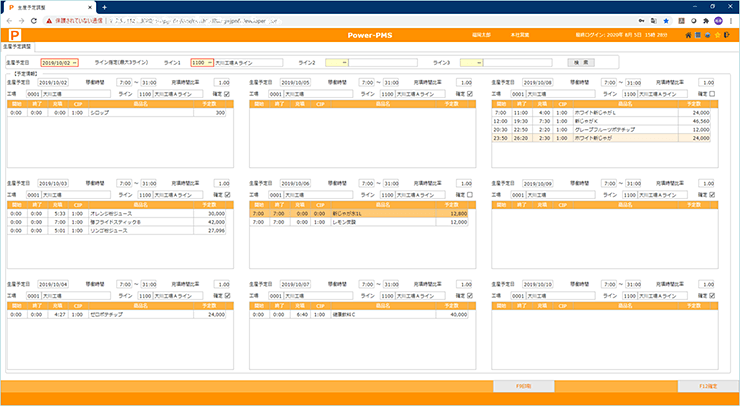The width and height of the screenshot is (740, 406).
Task: Open the ライン2 code dropdown
Action: pos(345,63)
